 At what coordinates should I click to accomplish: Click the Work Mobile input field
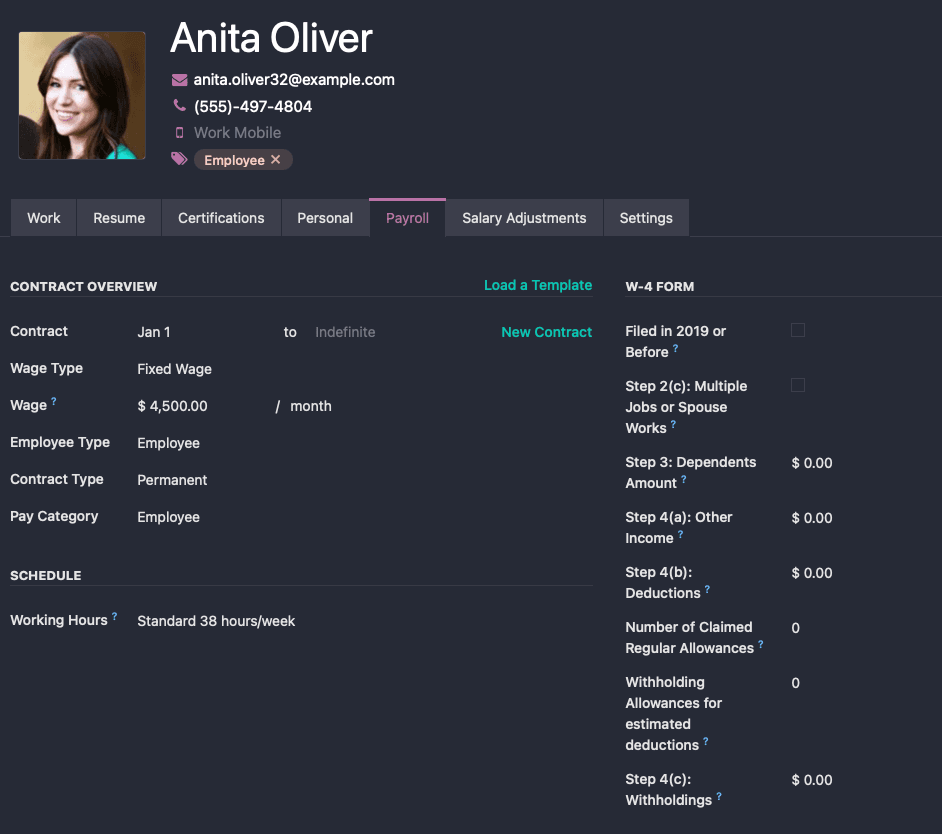coord(237,133)
